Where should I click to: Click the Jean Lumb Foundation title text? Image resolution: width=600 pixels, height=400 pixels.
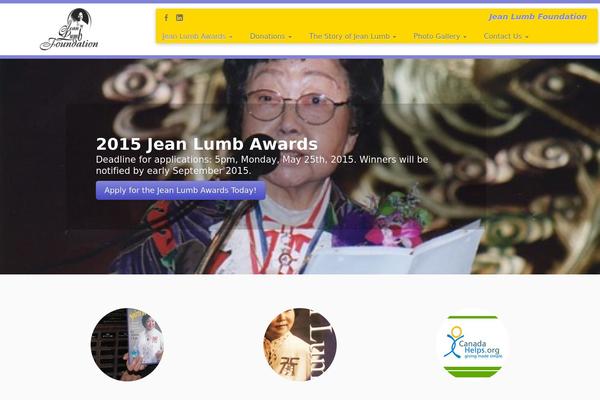pos(537,17)
